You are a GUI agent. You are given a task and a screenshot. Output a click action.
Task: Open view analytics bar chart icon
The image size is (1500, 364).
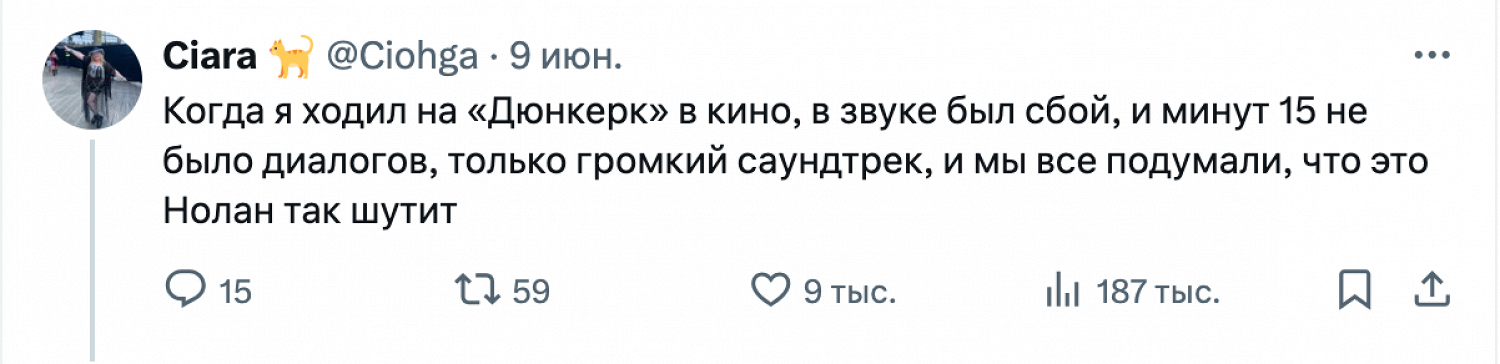click(1063, 291)
